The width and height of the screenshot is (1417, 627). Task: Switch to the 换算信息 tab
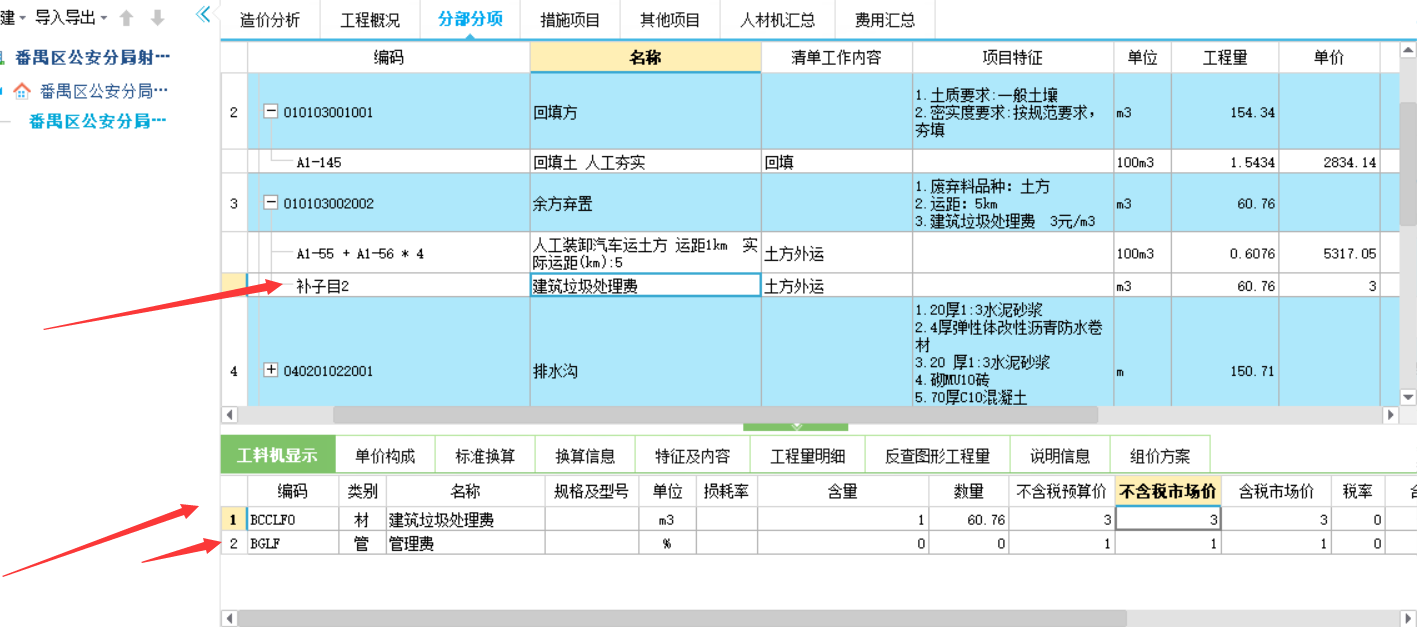[585, 456]
